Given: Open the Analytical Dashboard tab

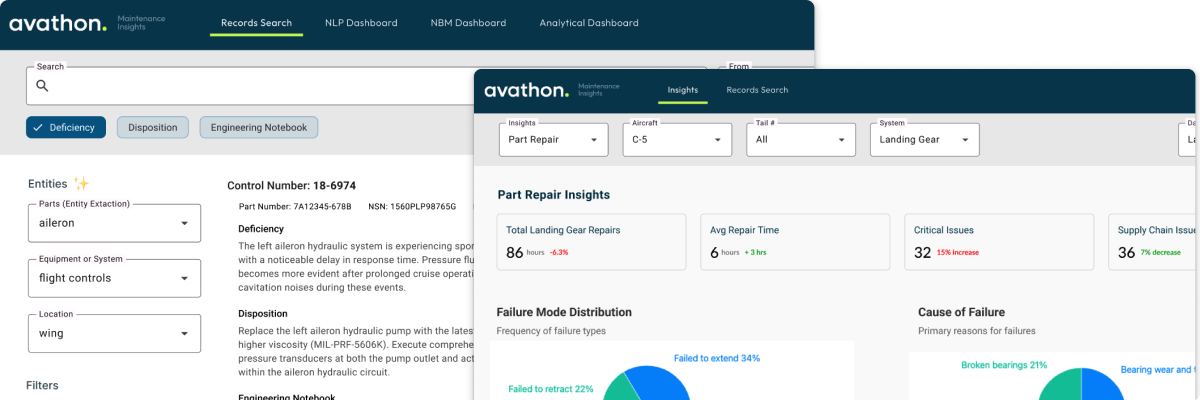Looking at the screenshot, I should [589, 23].
